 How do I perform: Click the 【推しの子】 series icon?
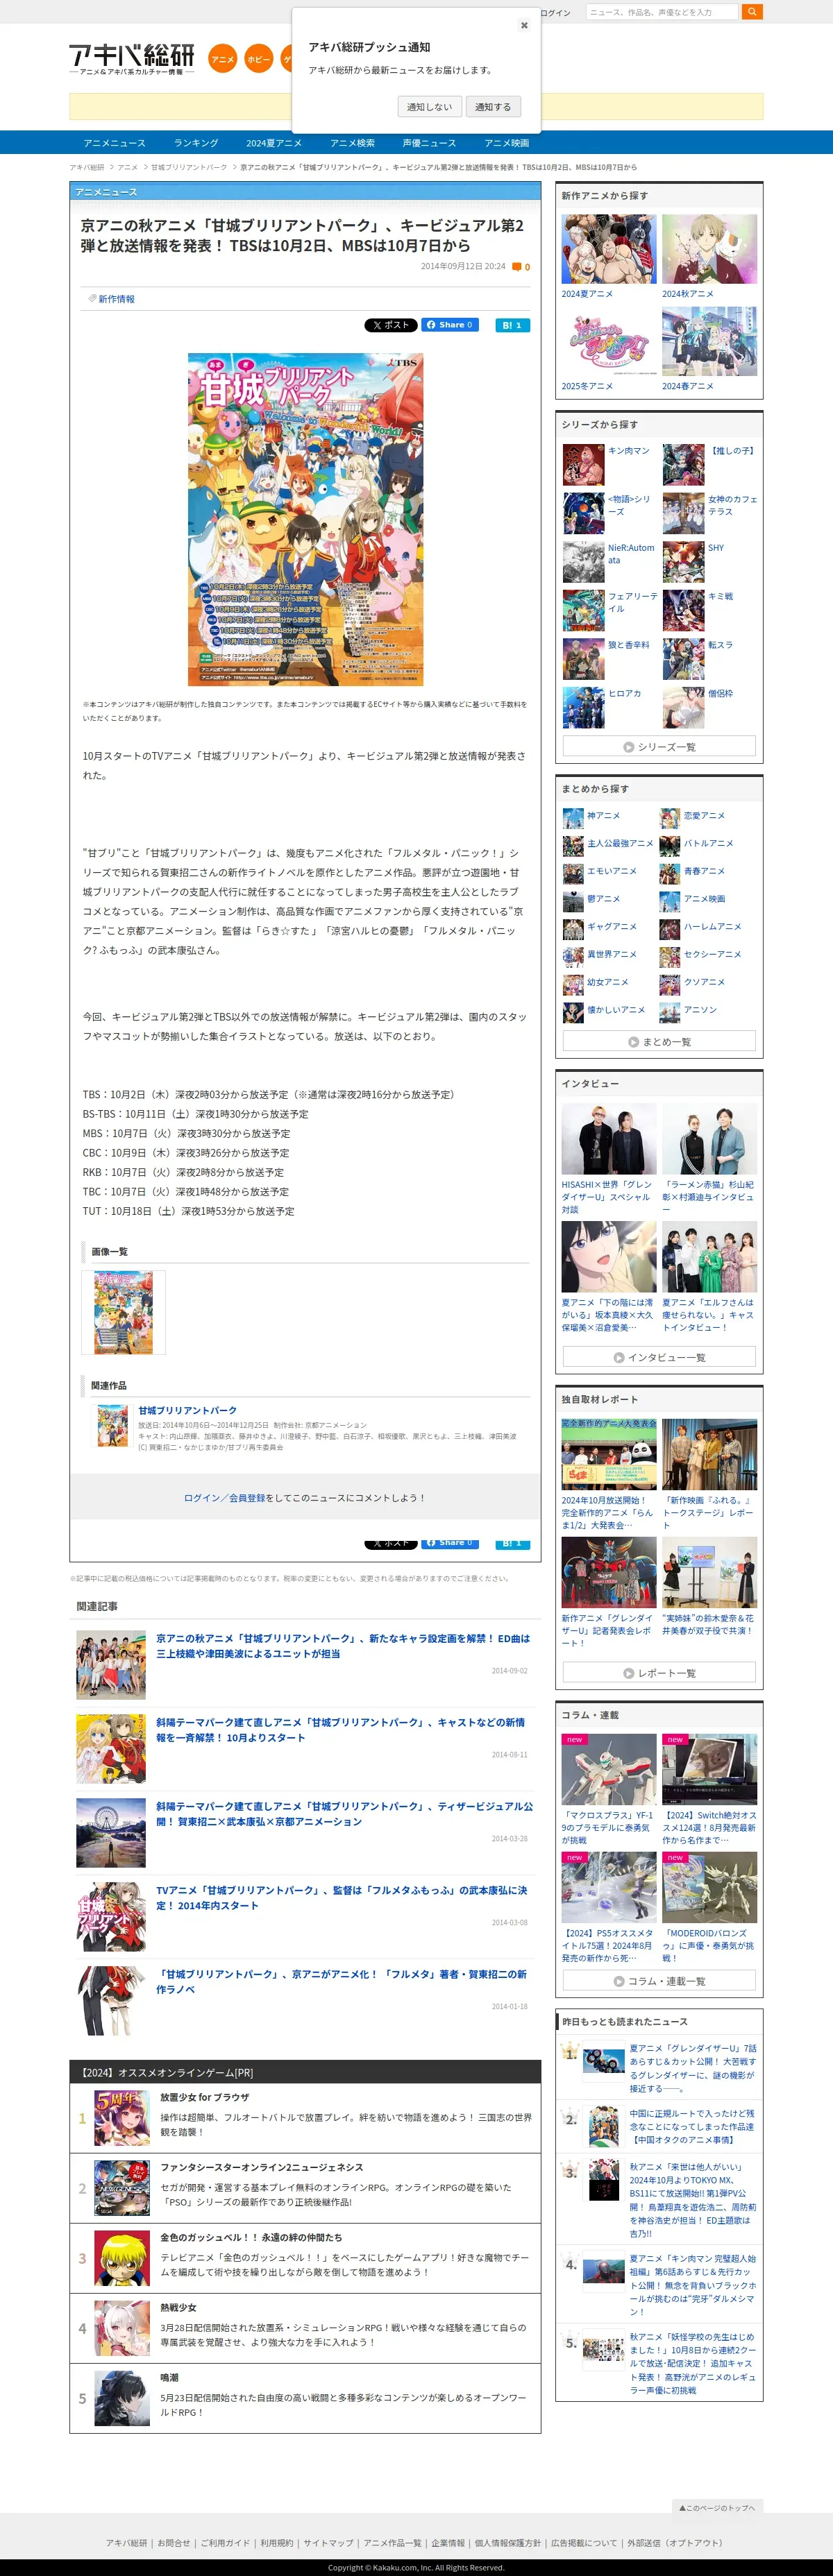(x=683, y=465)
